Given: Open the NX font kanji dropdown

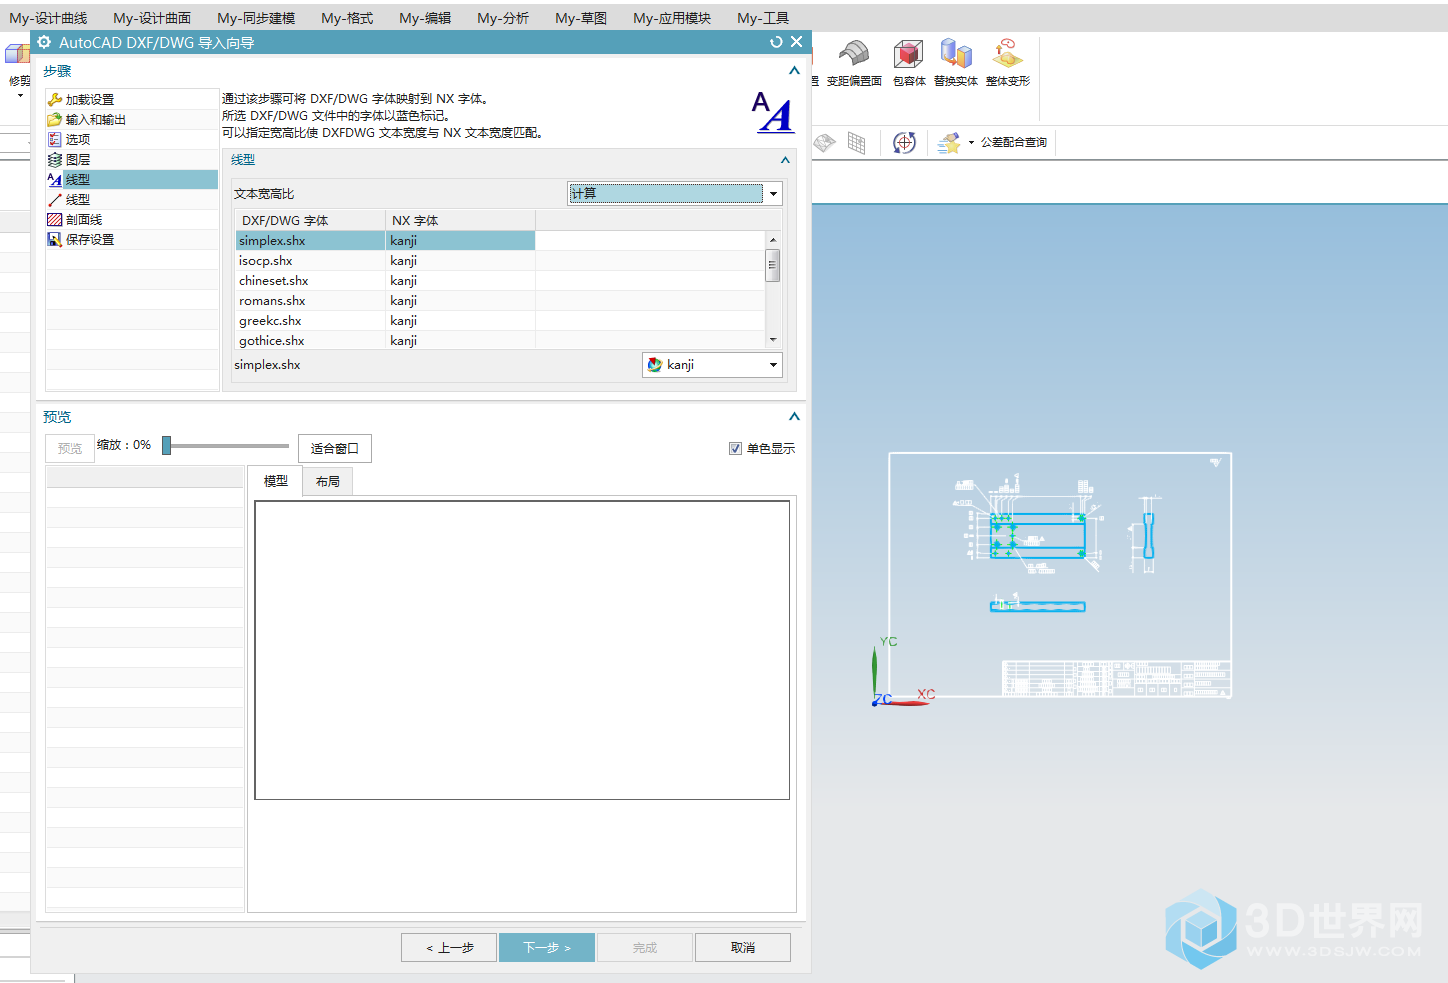Looking at the screenshot, I should pyautogui.click(x=712, y=365).
